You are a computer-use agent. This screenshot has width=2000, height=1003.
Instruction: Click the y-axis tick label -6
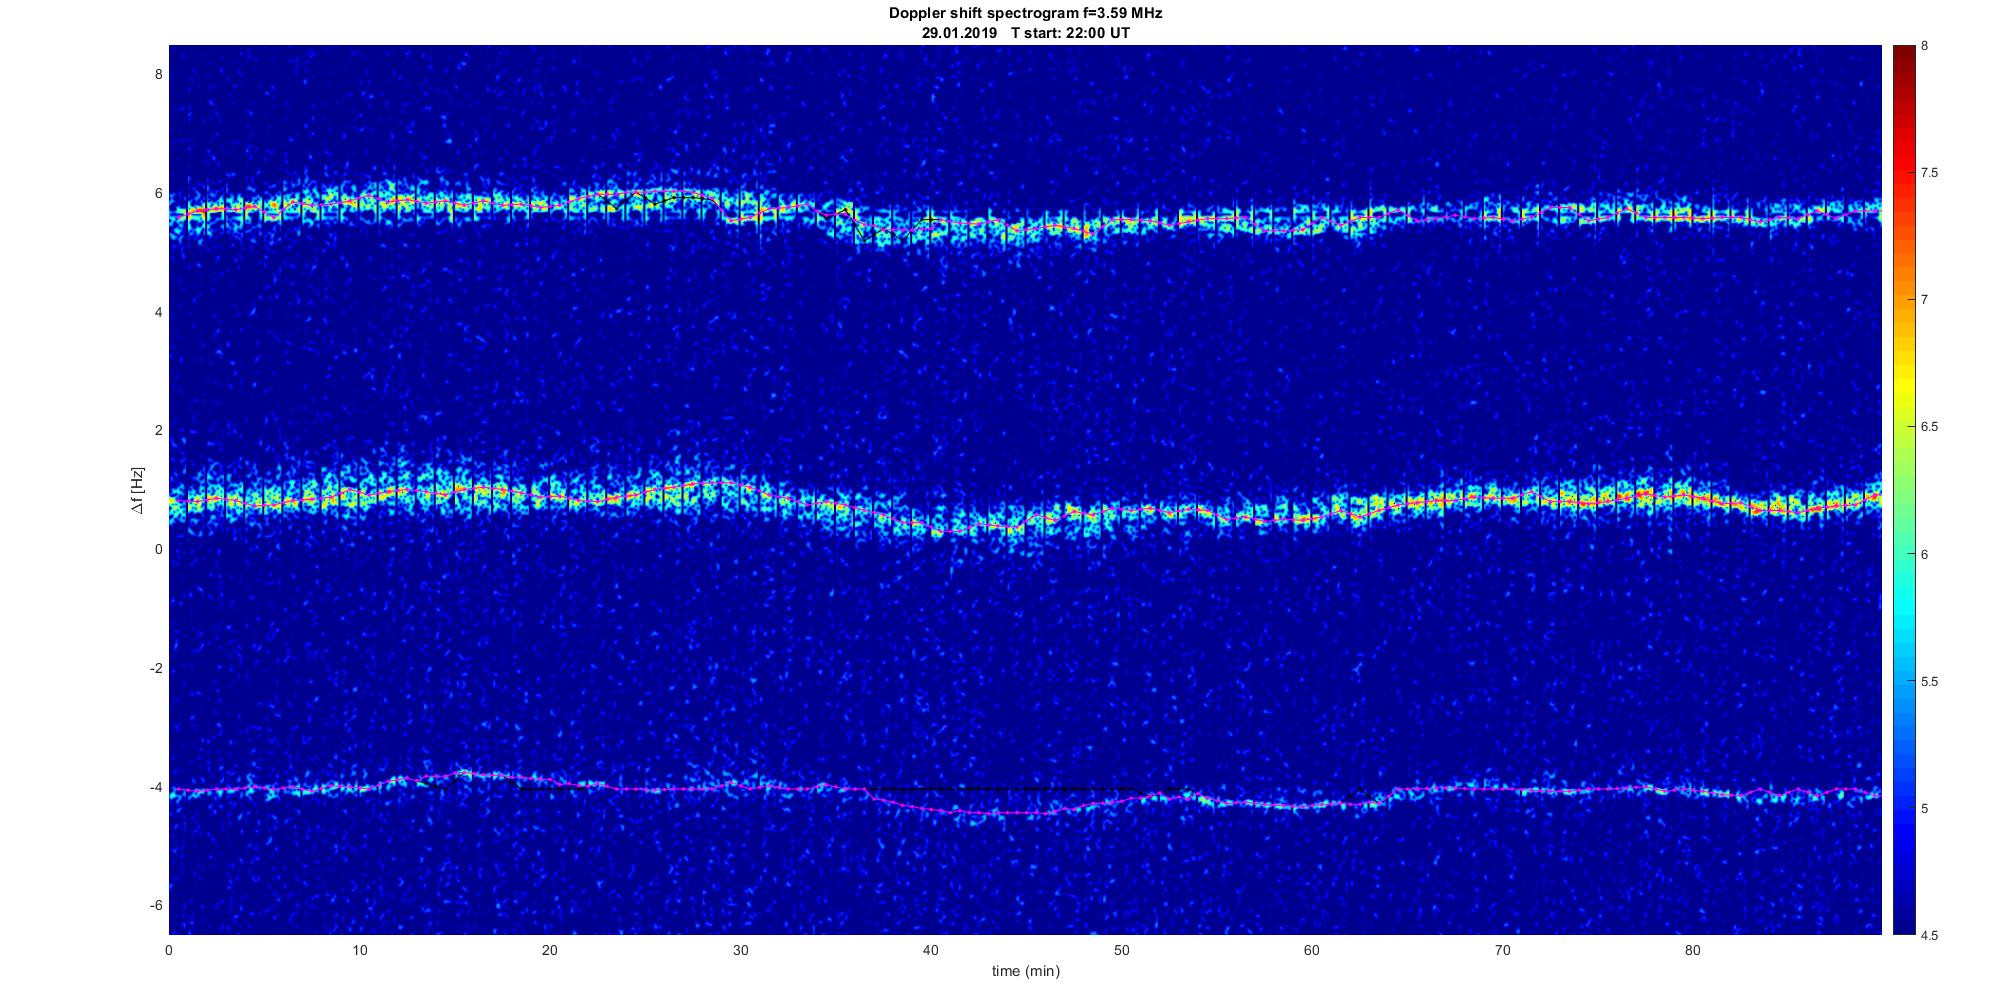point(155,905)
